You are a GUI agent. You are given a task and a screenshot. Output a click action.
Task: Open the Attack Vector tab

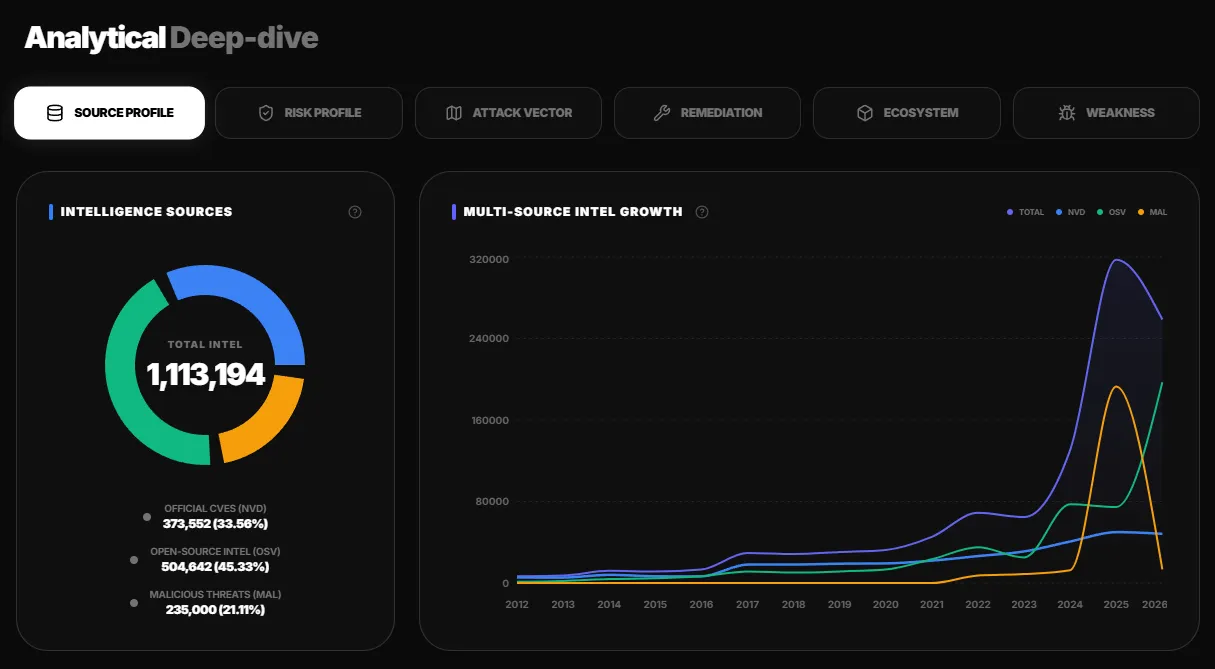click(x=508, y=113)
